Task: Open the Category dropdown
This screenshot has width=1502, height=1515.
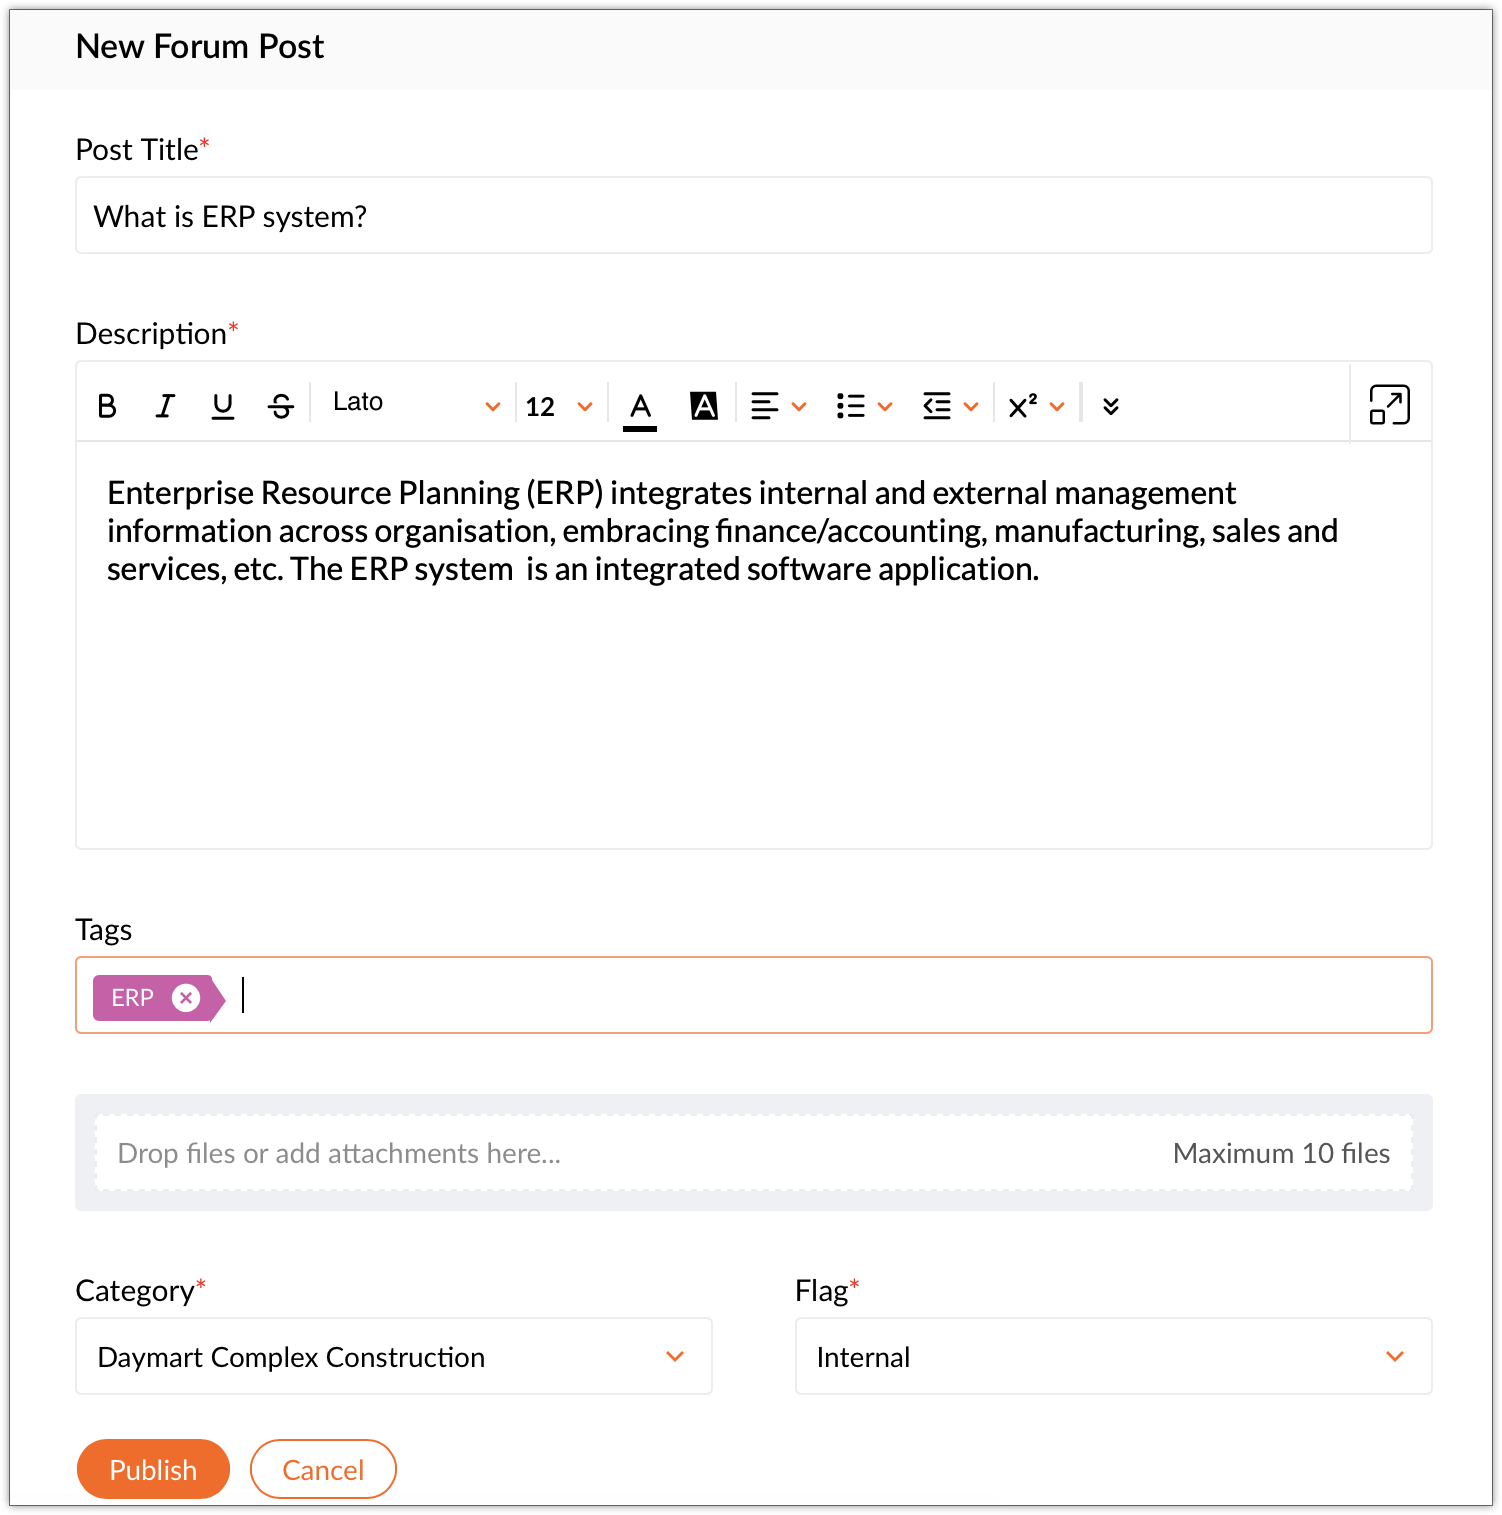Action: [x=393, y=1356]
